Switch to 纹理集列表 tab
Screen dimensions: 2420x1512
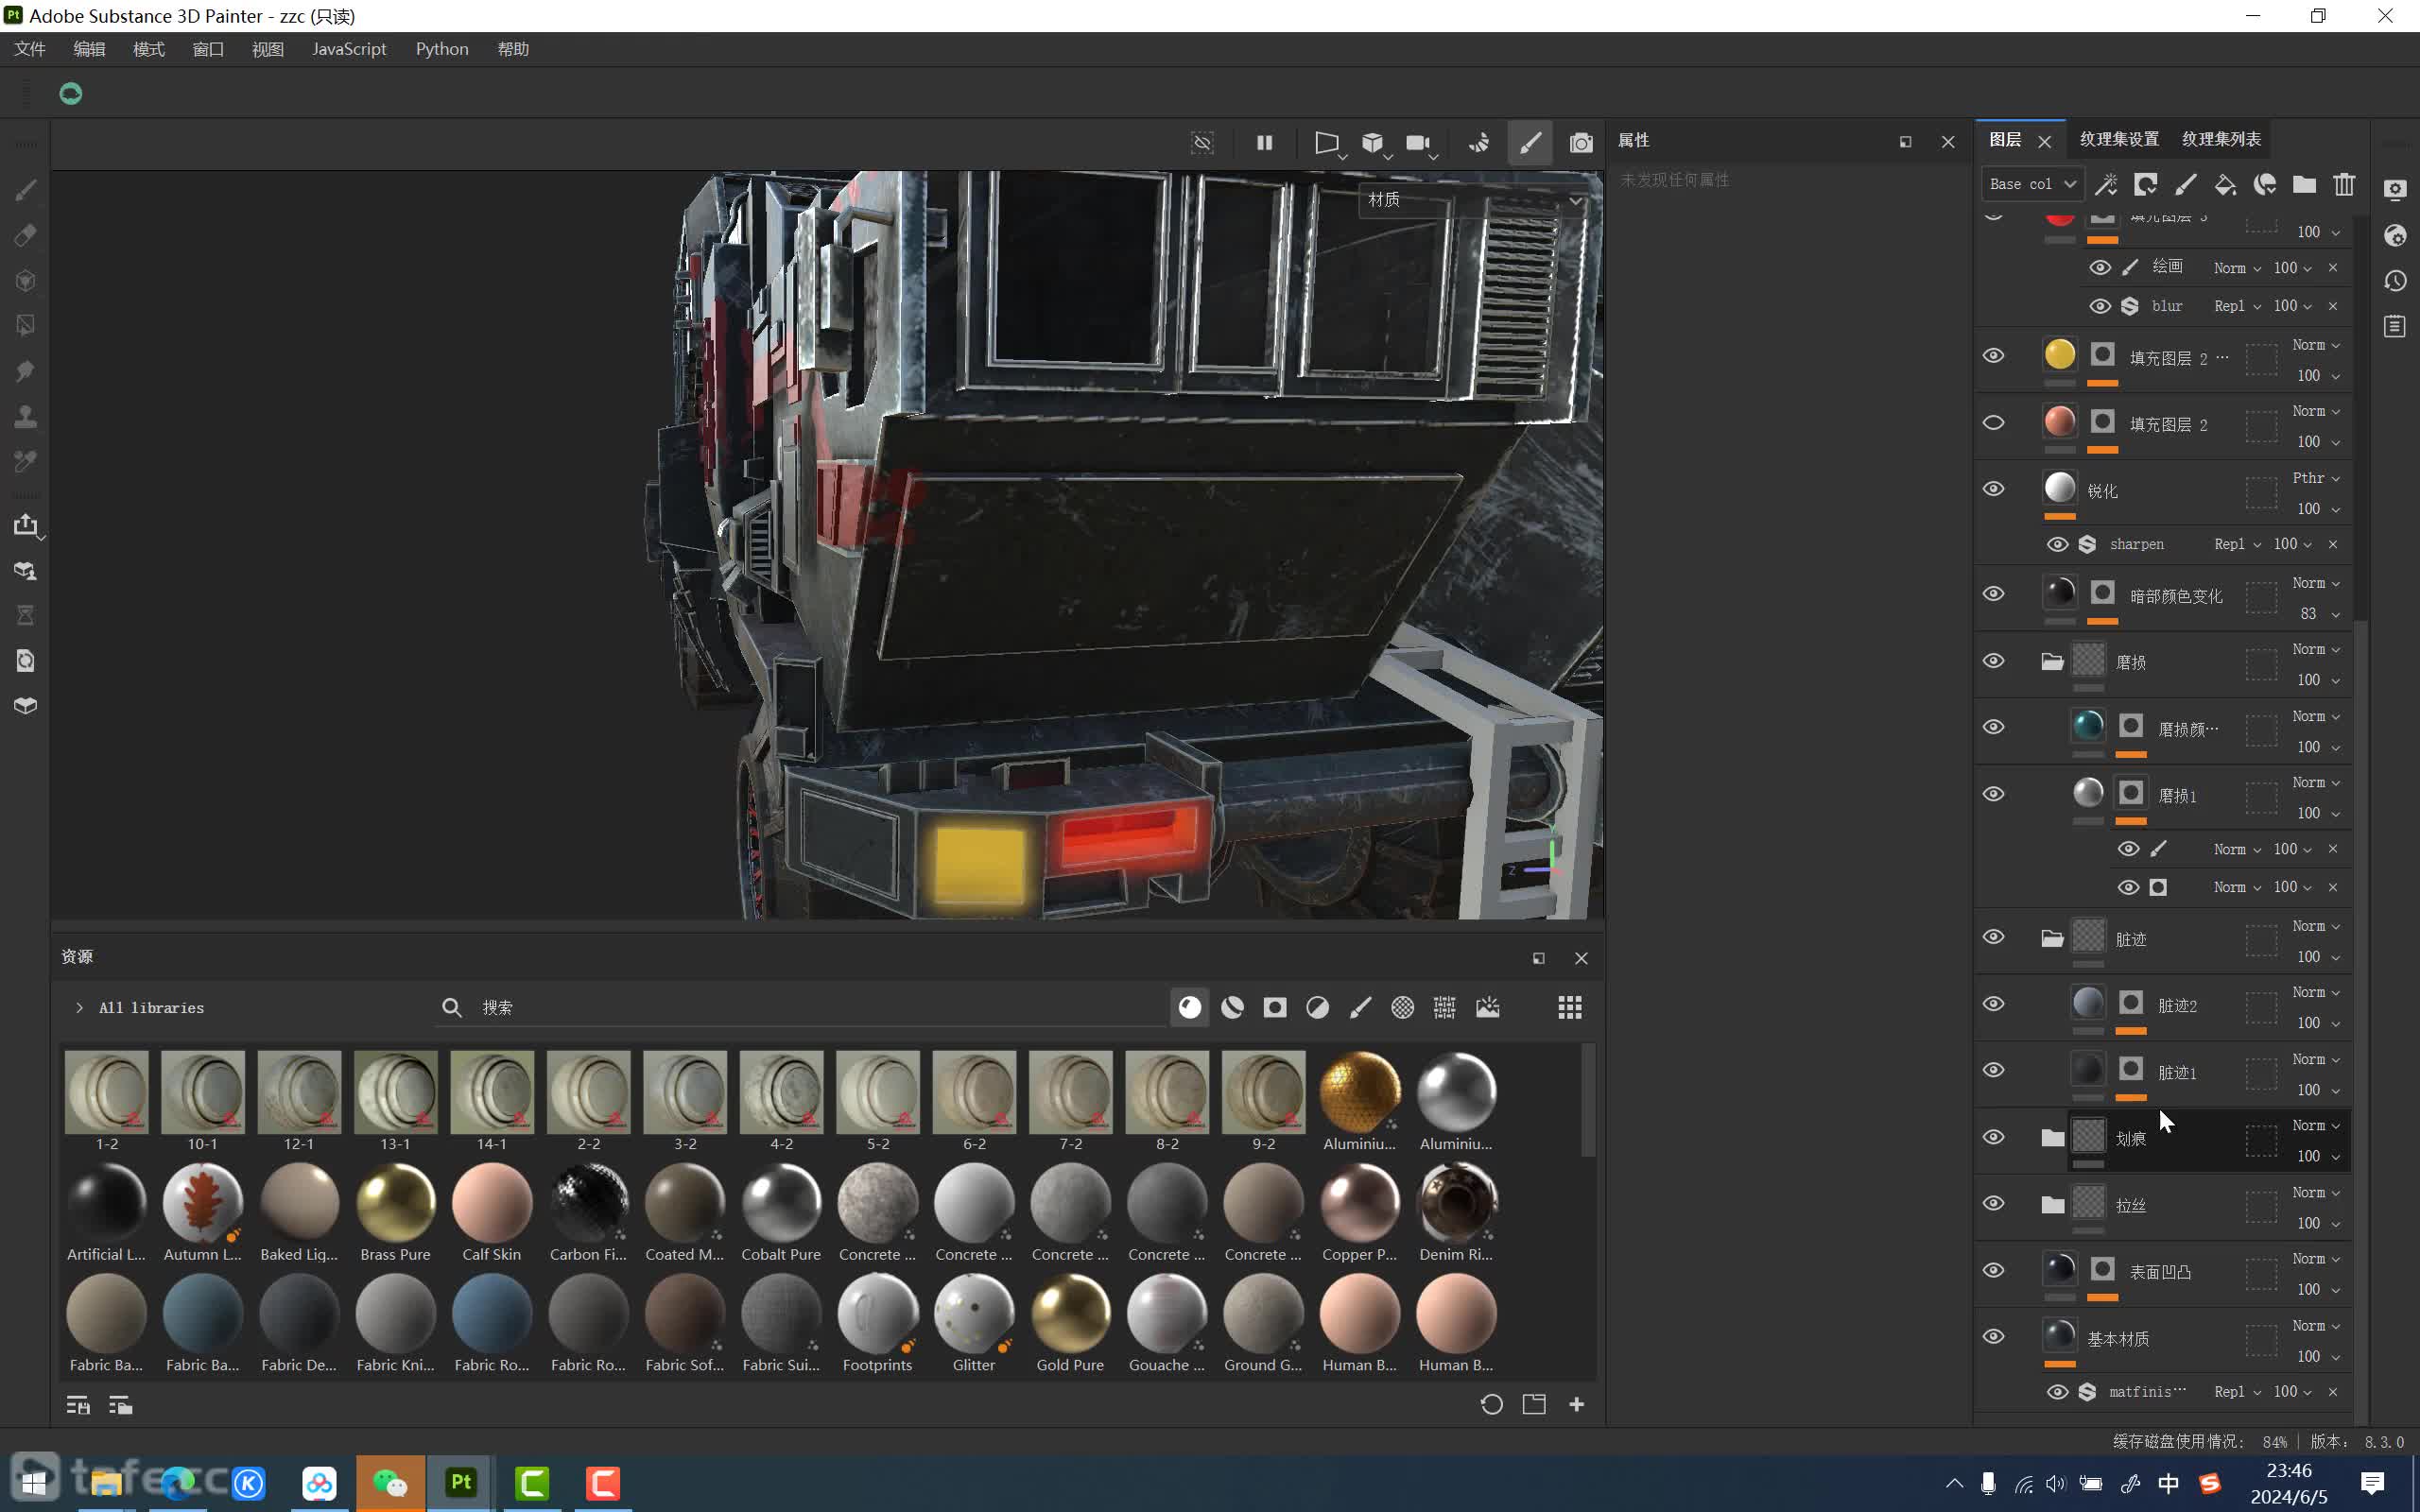pyautogui.click(x=2221, y=139)
